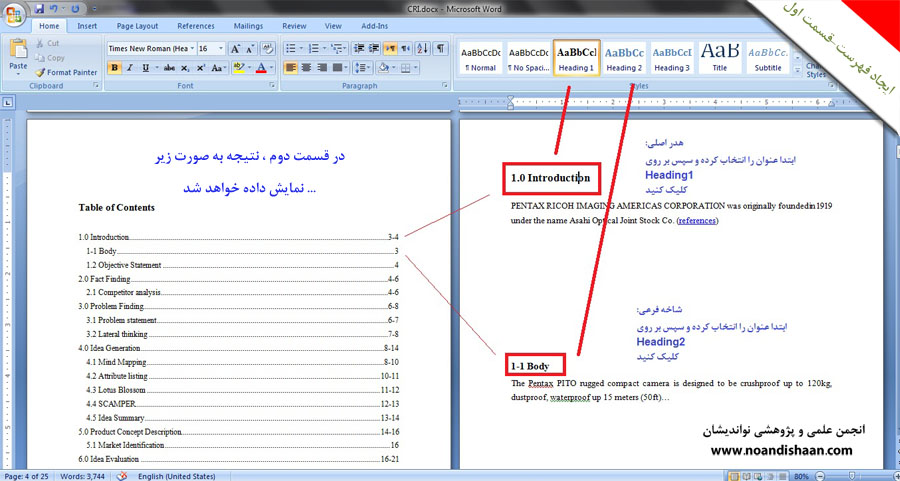Toggle show paragraph marks
The image size is (900, 481).
(440, 48)
